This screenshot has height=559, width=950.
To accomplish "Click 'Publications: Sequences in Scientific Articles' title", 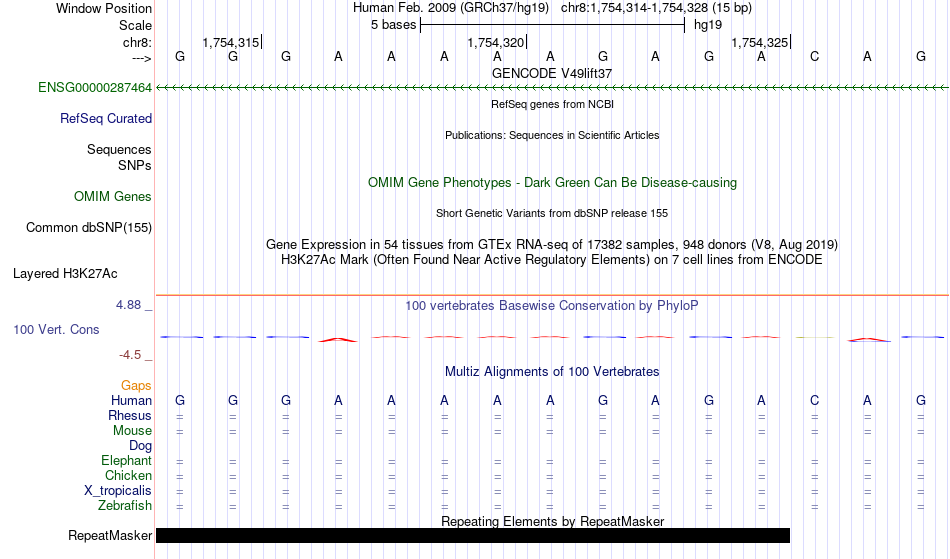I will (552, 135).
